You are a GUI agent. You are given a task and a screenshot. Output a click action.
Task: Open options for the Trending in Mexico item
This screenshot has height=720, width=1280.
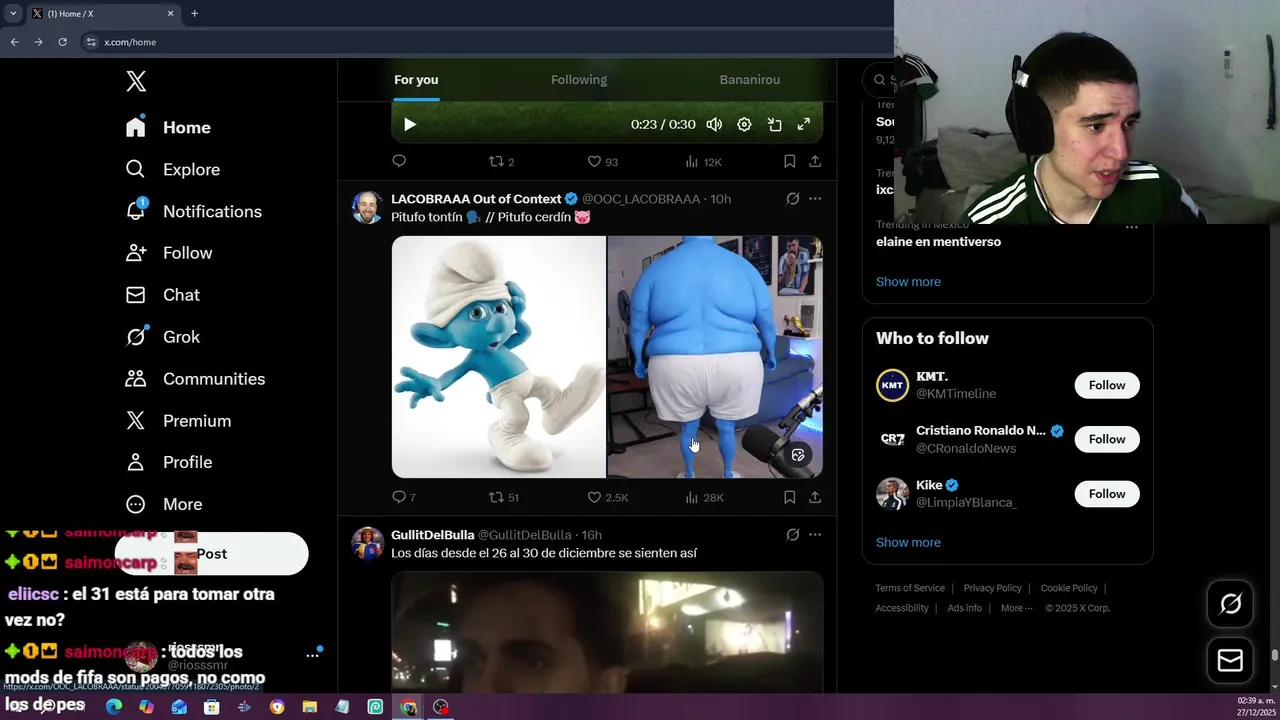point(1131,227)
